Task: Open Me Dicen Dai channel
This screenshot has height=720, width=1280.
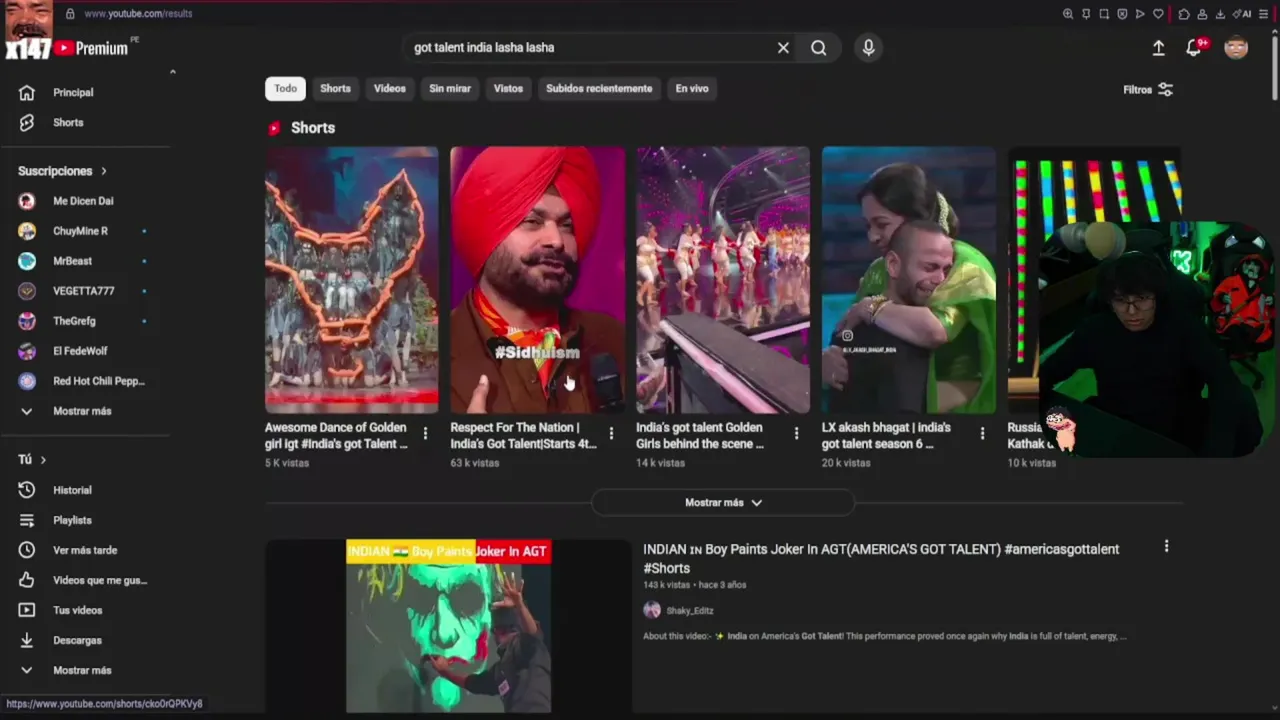Action: (x=85, y=201)
